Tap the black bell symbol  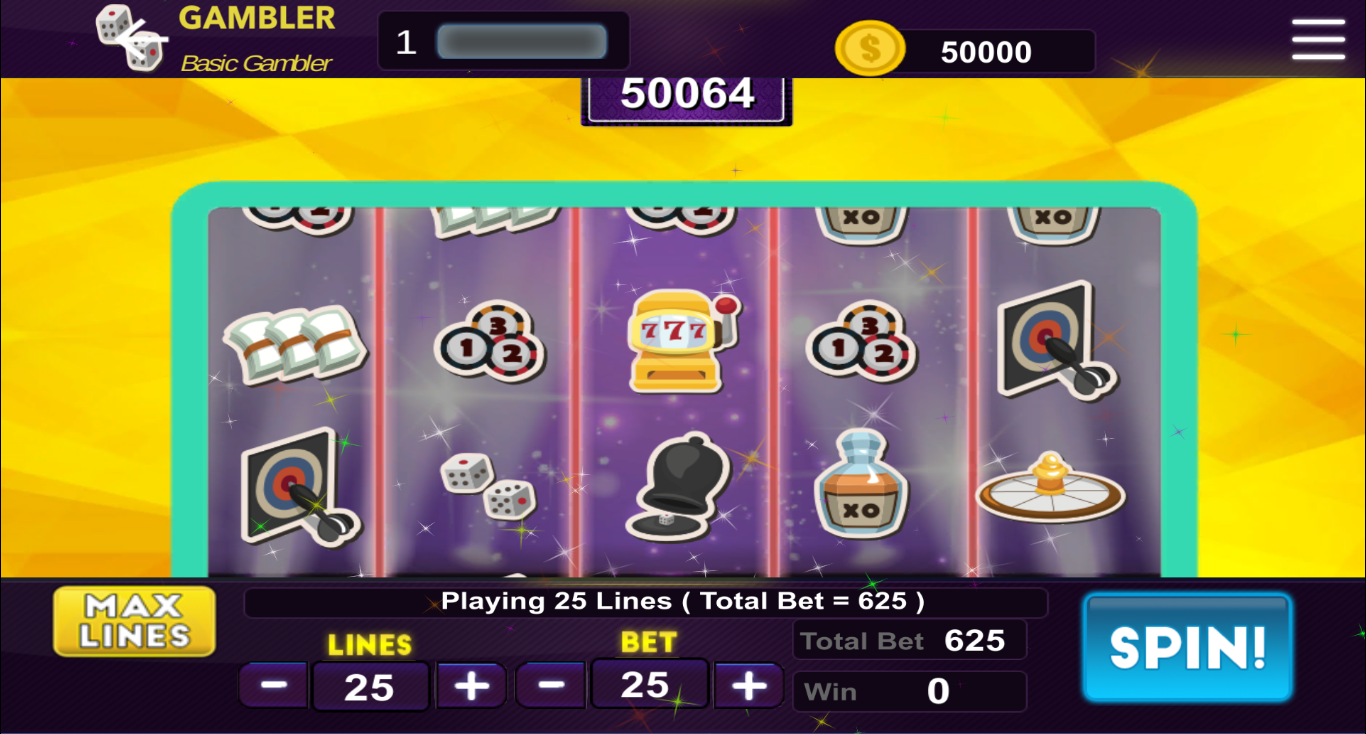[672, 486]
